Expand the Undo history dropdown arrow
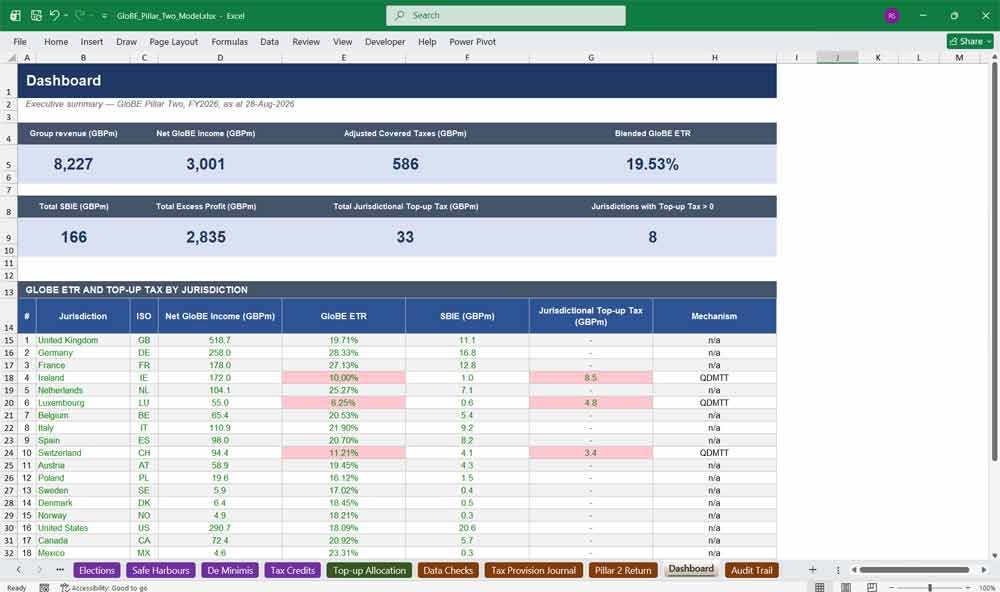 pyautogui.click(x=66, y=16)
